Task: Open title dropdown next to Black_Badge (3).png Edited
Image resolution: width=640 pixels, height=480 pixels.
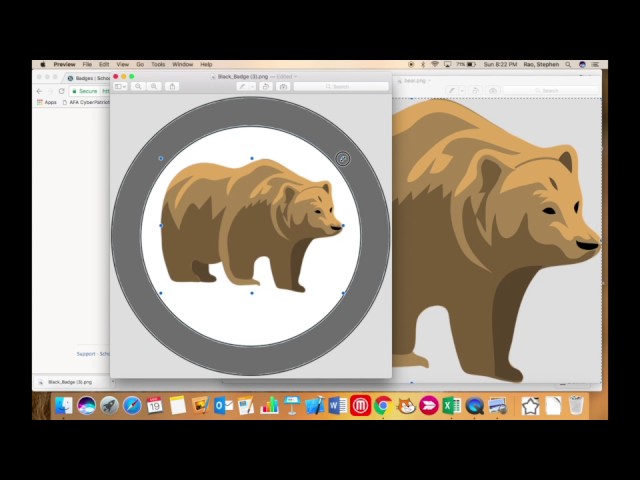Action: (296, 76)
